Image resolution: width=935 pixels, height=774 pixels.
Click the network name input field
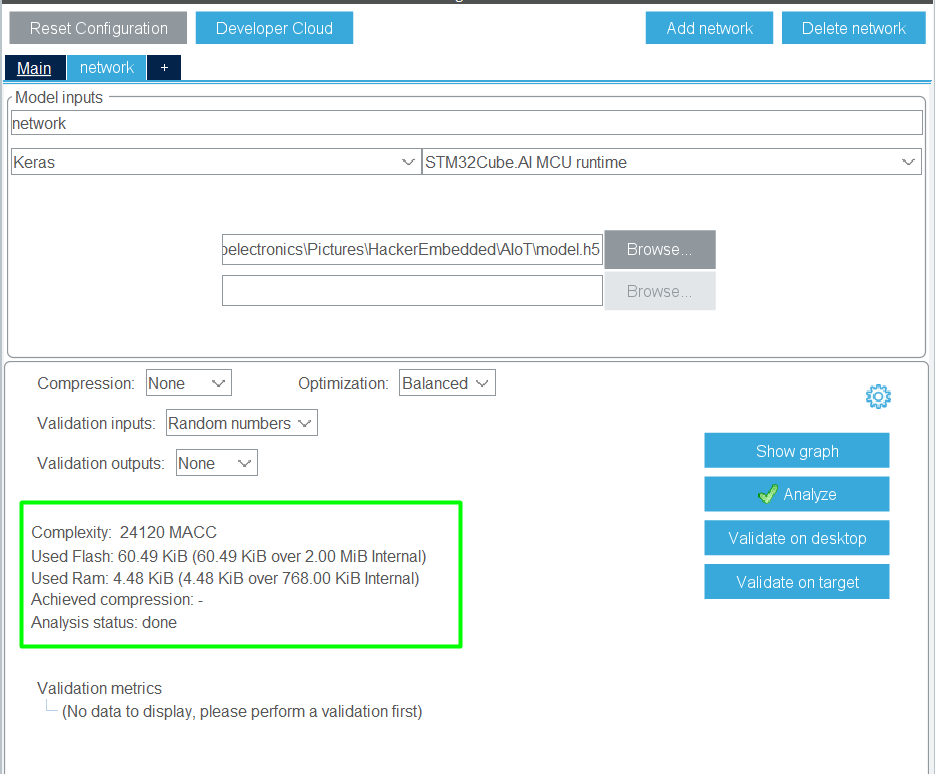click(x=466, y=123)
